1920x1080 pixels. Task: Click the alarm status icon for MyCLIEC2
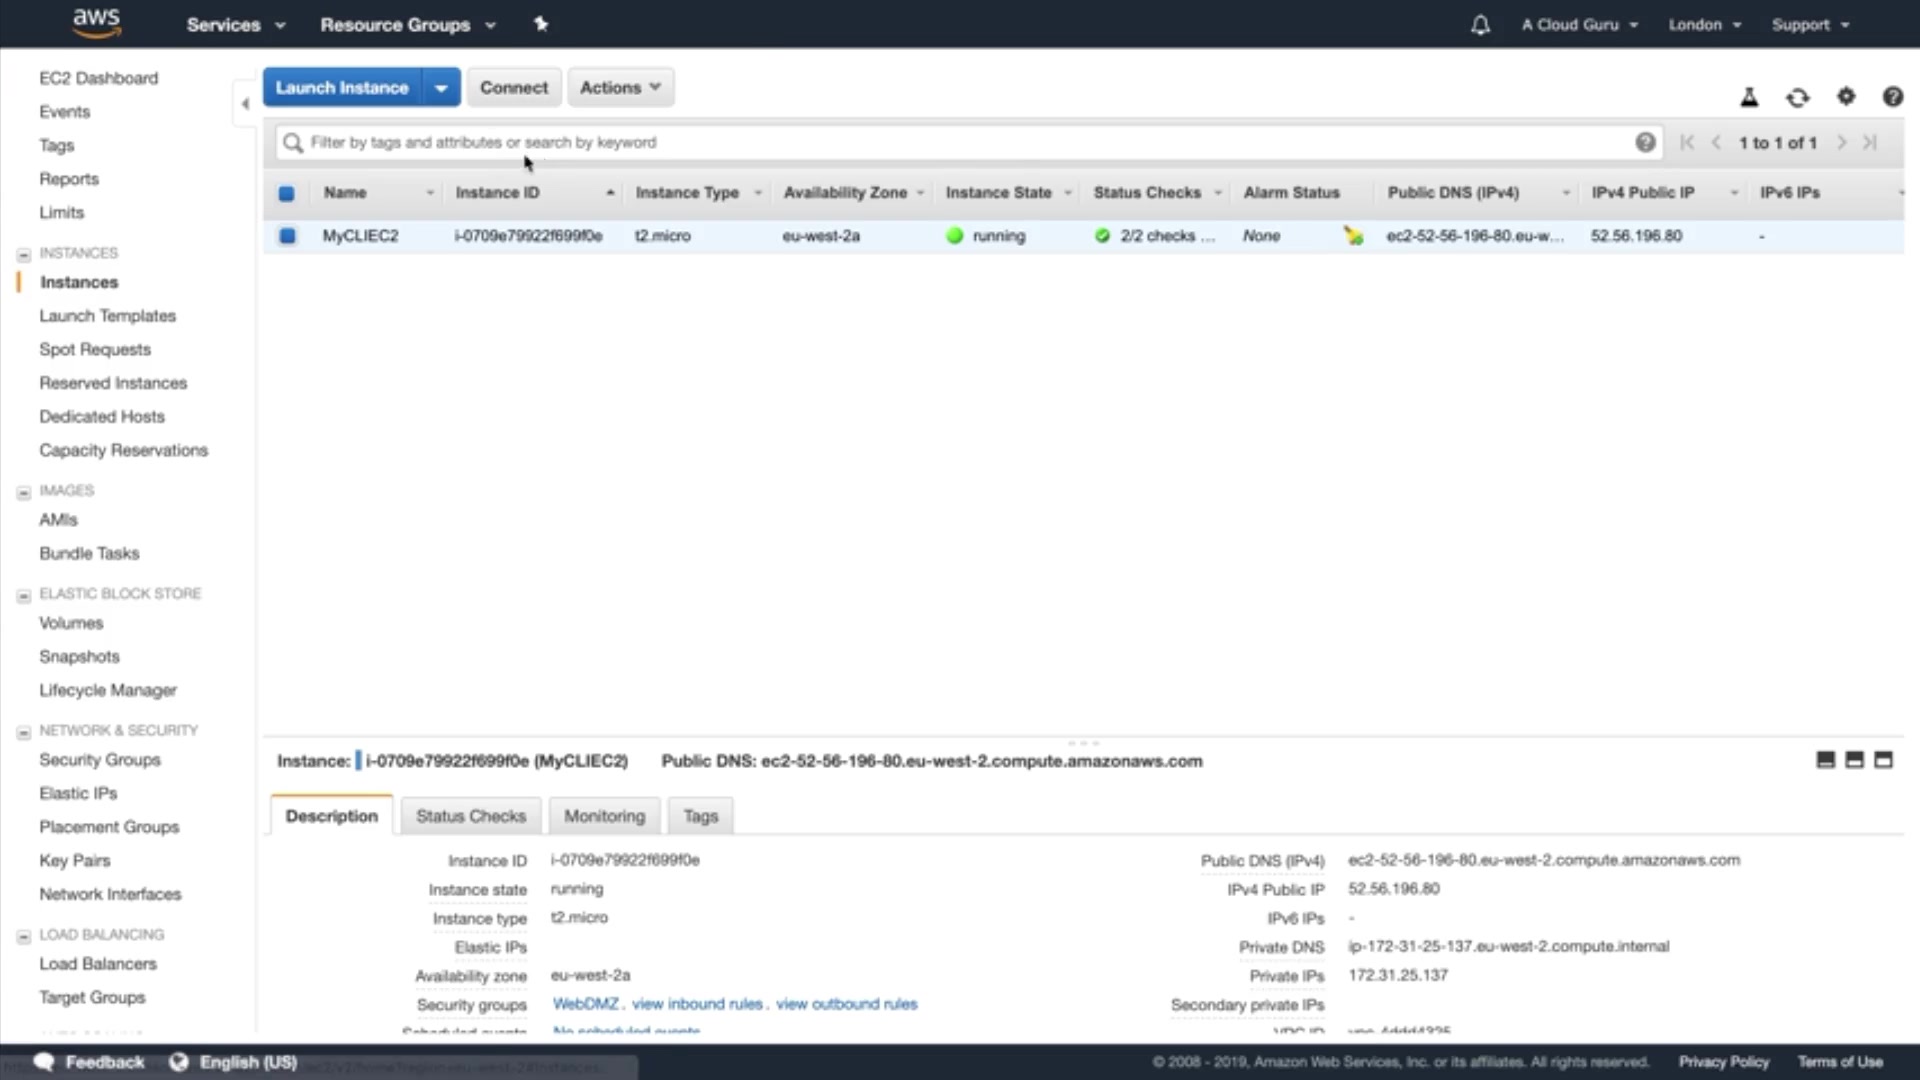point(1353,236)
